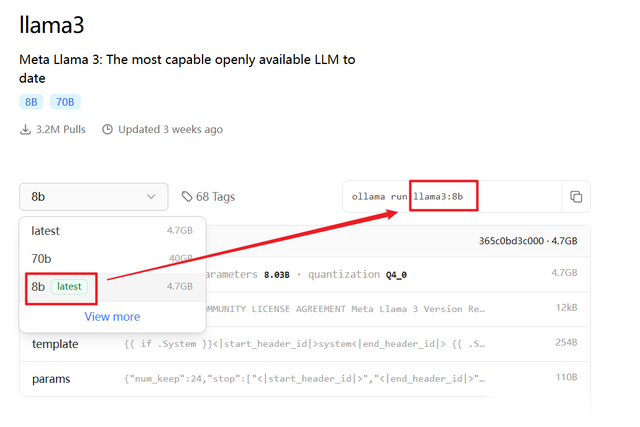Open the 68 Tags link

(208, 197)
